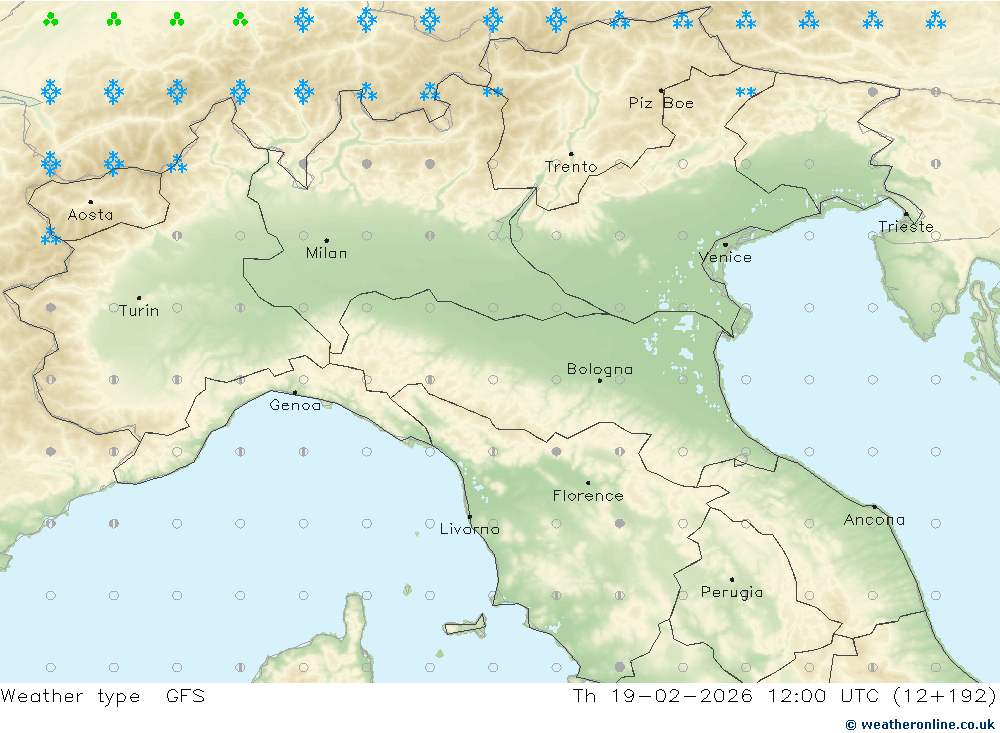Click the snow symbol southwest of Aosta label
This screenshot has width=1000, height=733.
tap(50, 236)
